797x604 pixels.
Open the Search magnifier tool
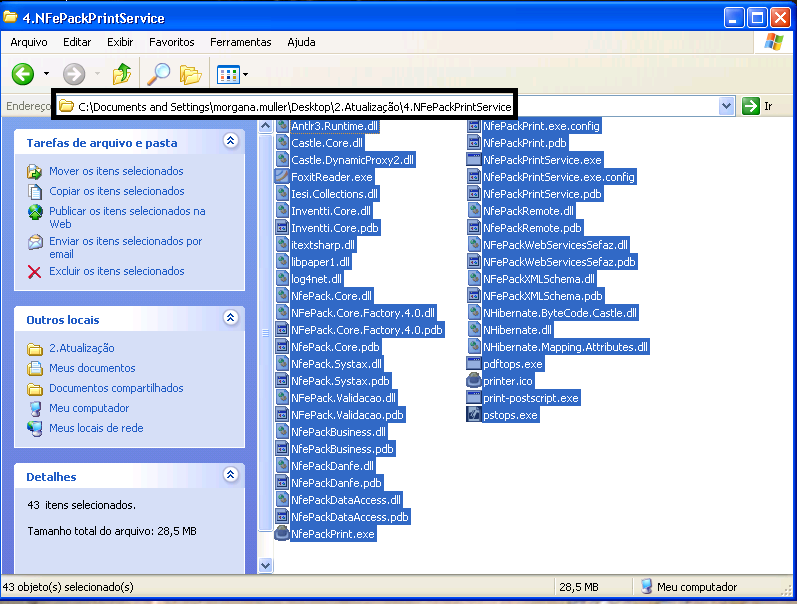pyautogui.click(x=158, y=74)
